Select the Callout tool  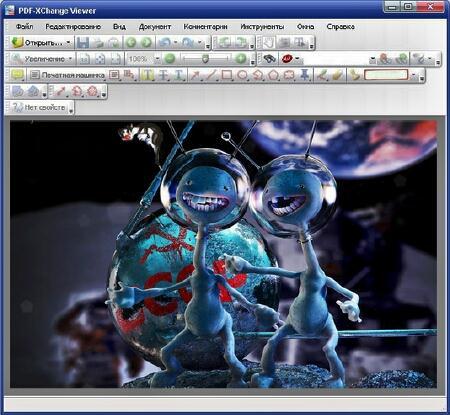tap(129, 75)
